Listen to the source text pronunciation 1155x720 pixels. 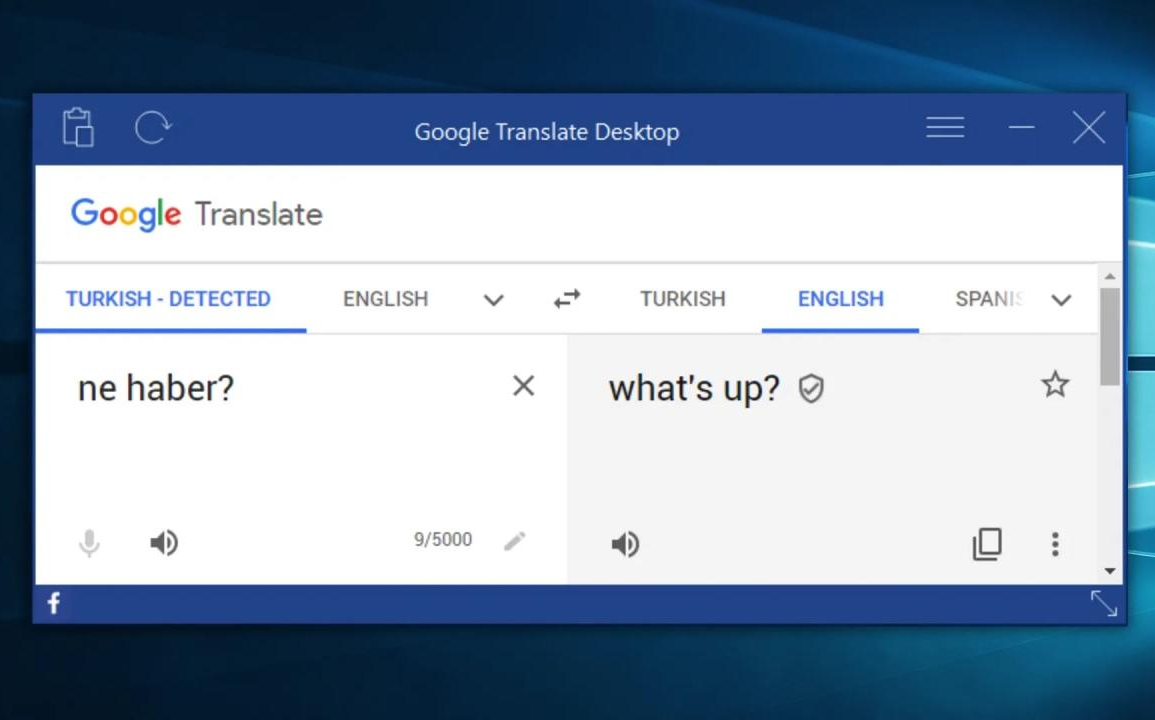pos(164,542)
